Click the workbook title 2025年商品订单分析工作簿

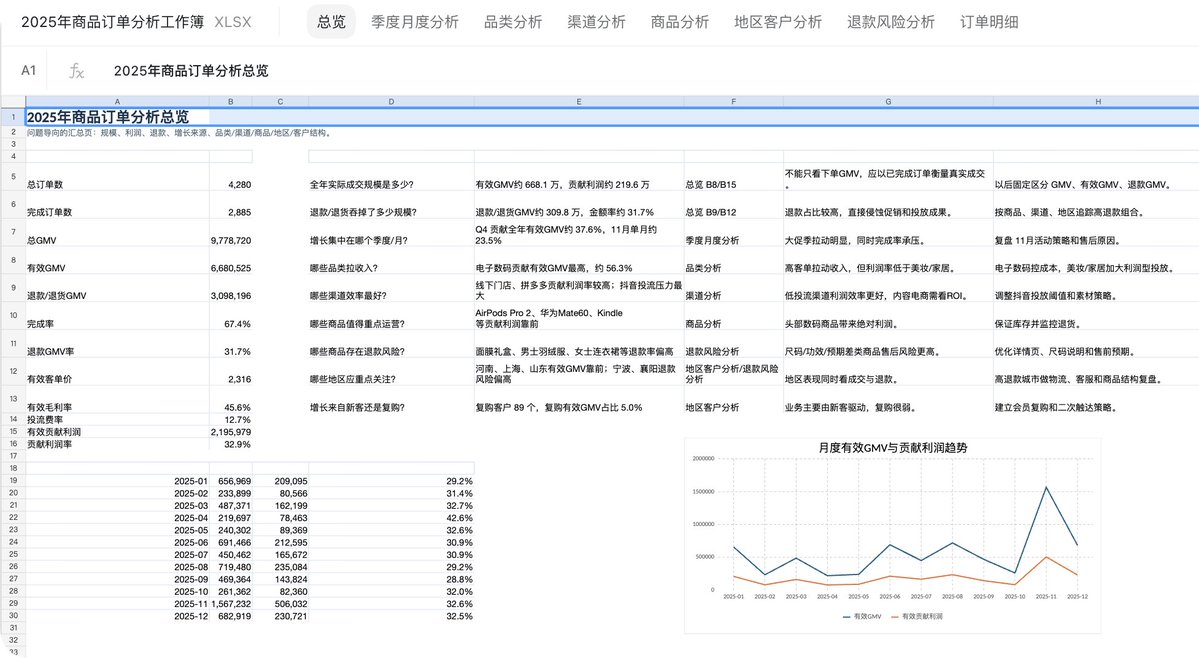[x=112, y=22]
